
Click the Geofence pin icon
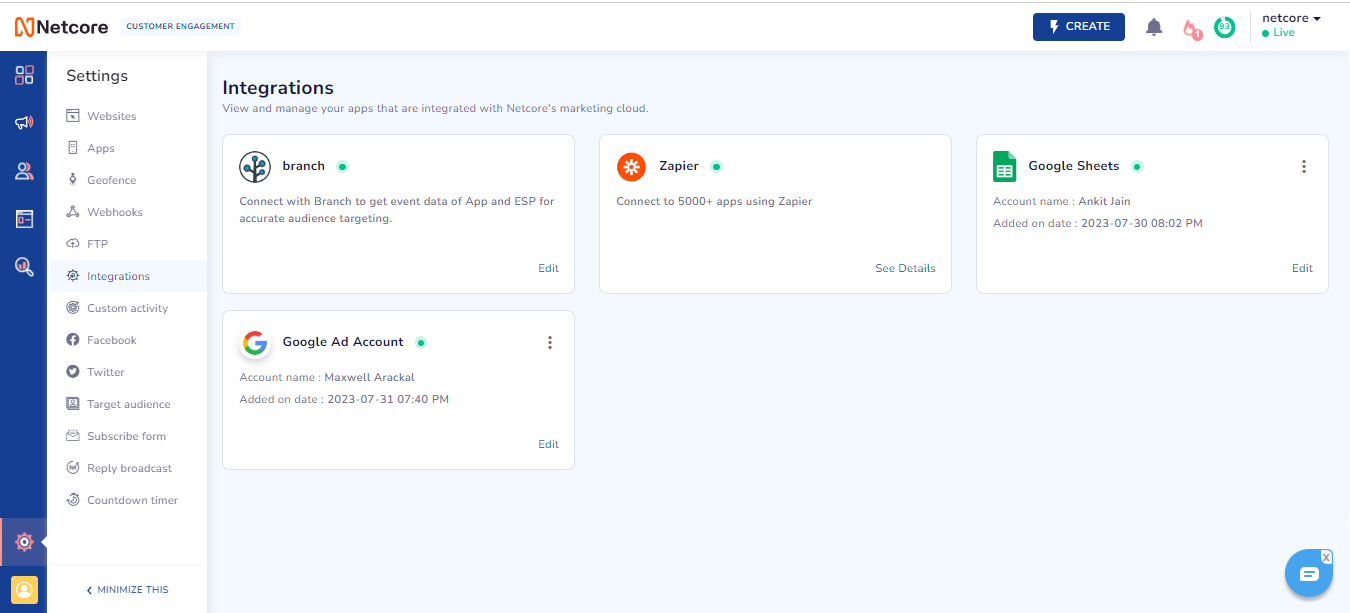(x=72, y=180)
